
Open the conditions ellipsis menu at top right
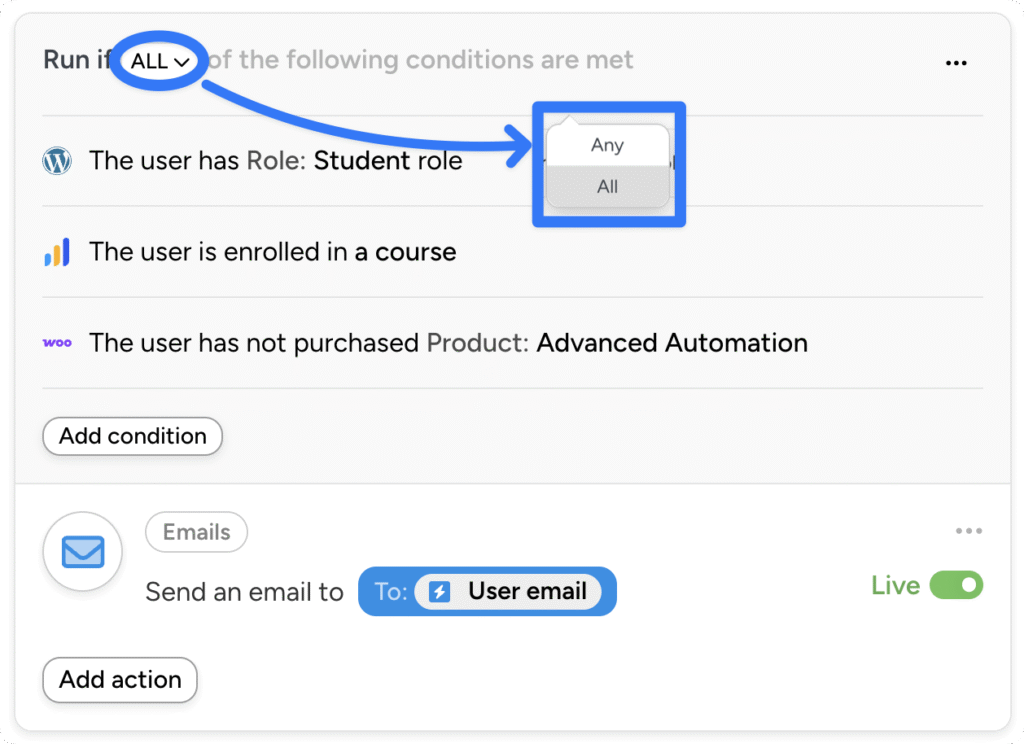tap(956, 62)
